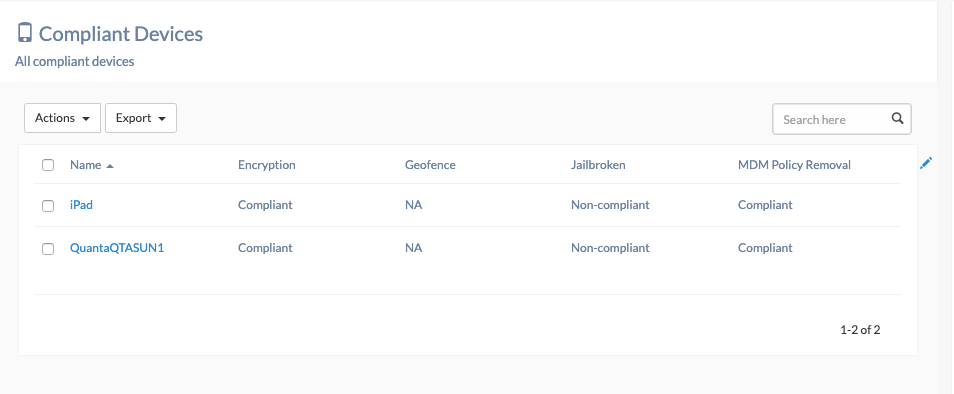
Task: Click the Name column sort arrow
Action: pyautogui.click(x=110, y=166)
